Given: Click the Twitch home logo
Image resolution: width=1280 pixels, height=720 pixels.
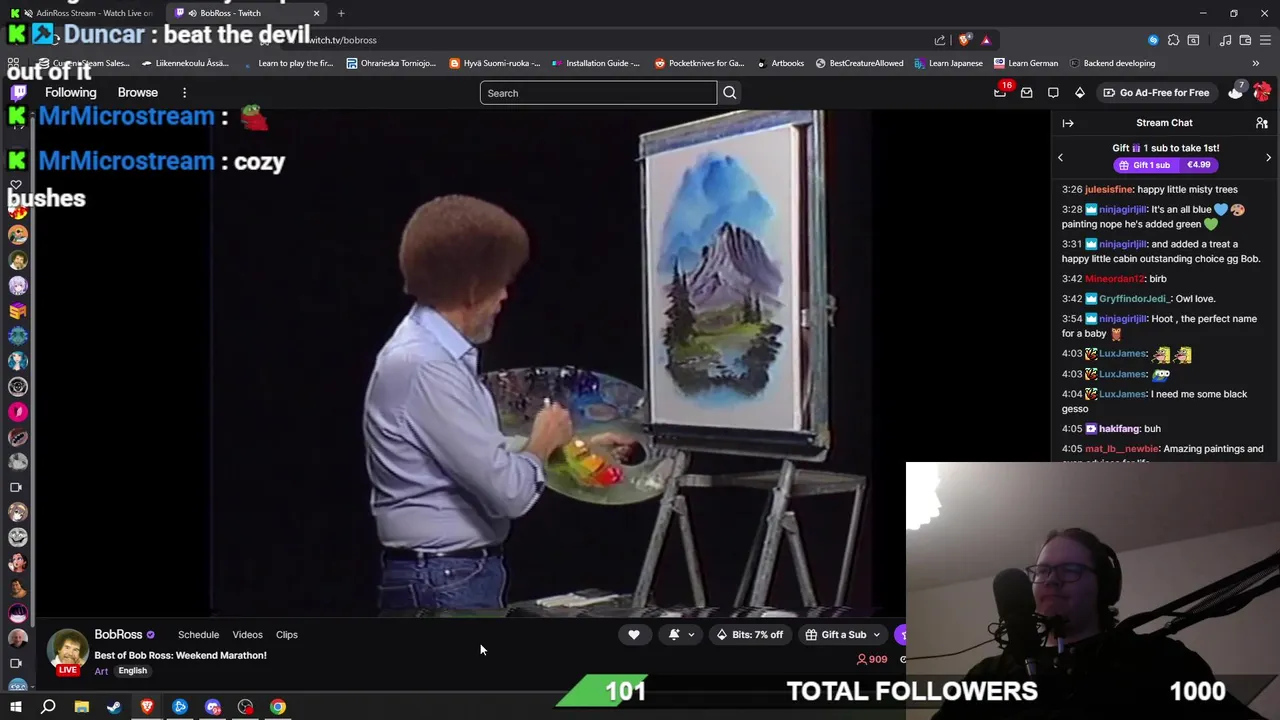Looking at the screenshot, I should tap(18, 92).
